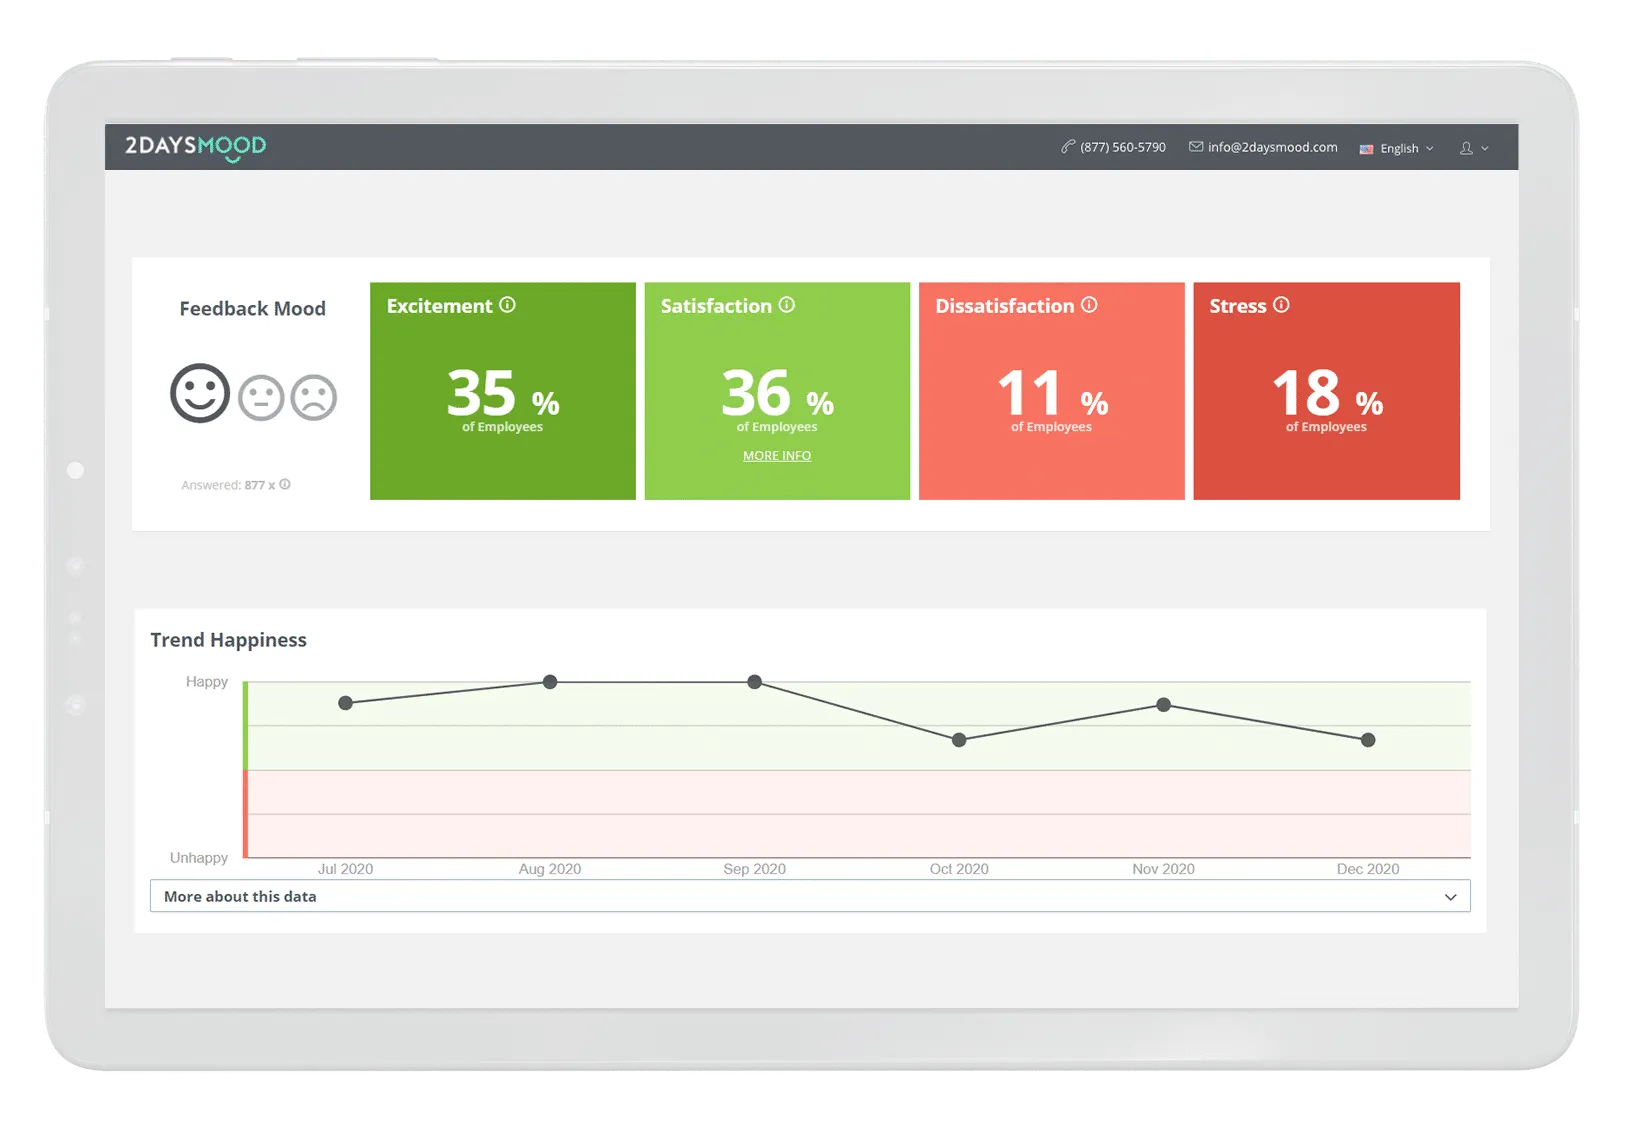Click the info icon next to Satisfaction

click(787, 305)
